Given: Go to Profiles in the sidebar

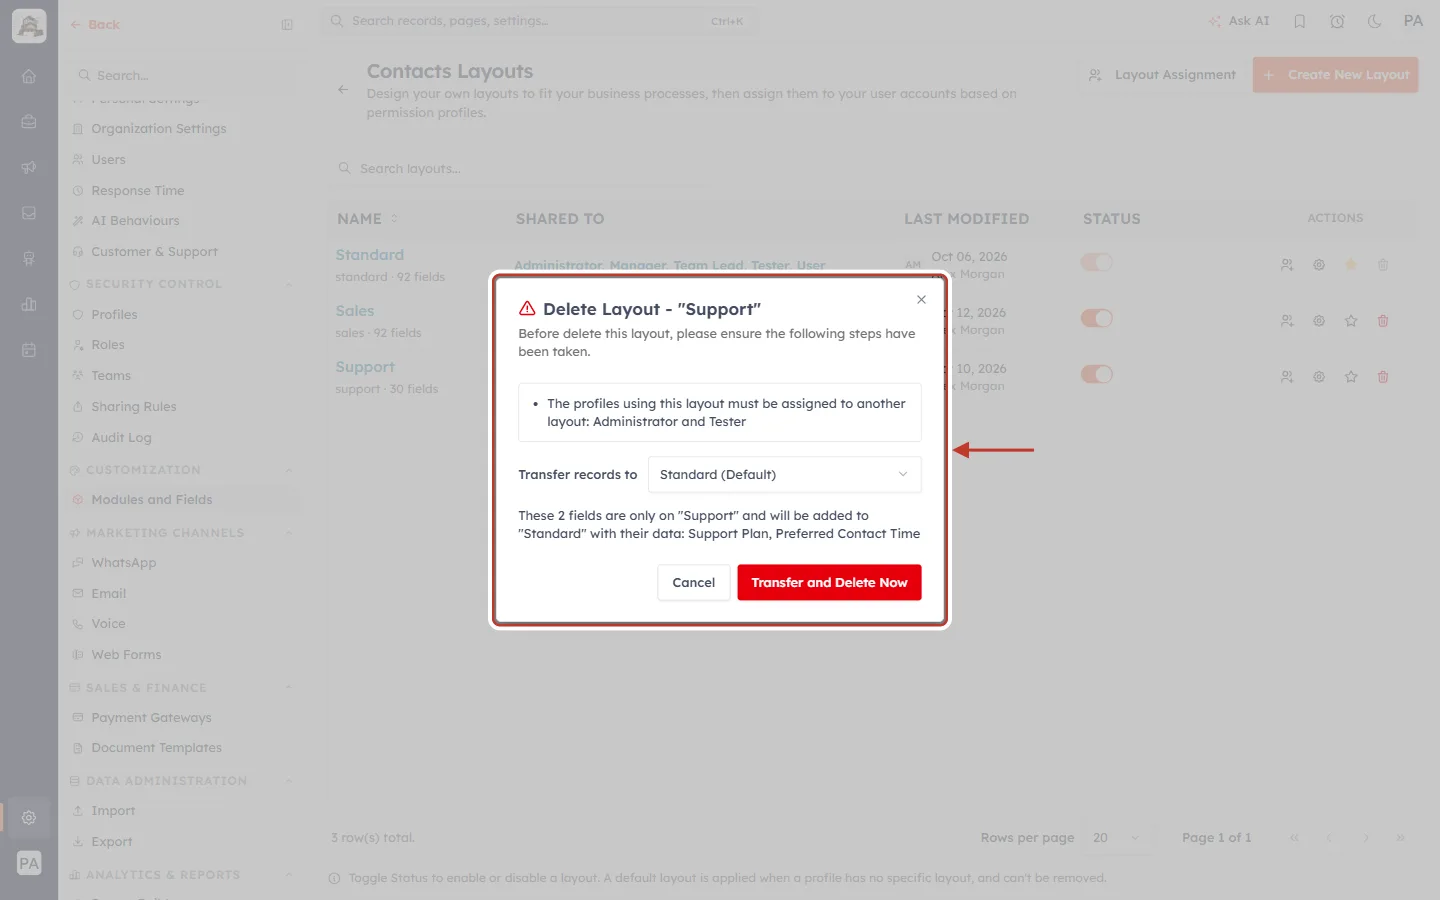Looking at the screenshot, I should (x=114, y=315).
